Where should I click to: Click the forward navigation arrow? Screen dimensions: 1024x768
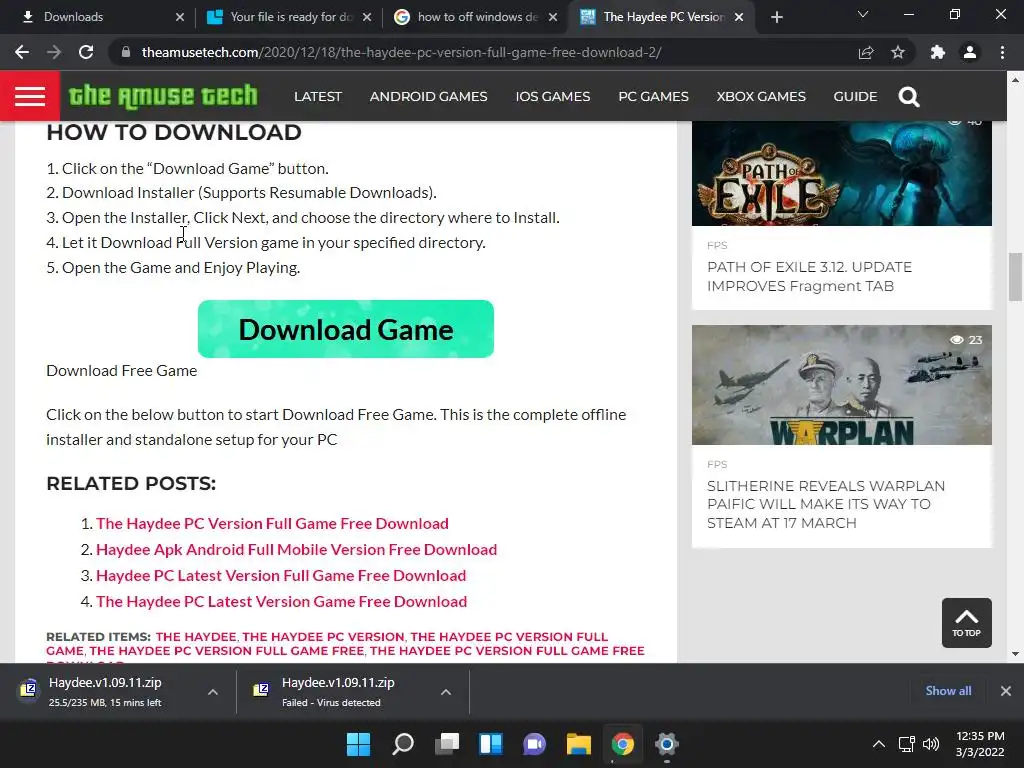(x=54, y=52)
